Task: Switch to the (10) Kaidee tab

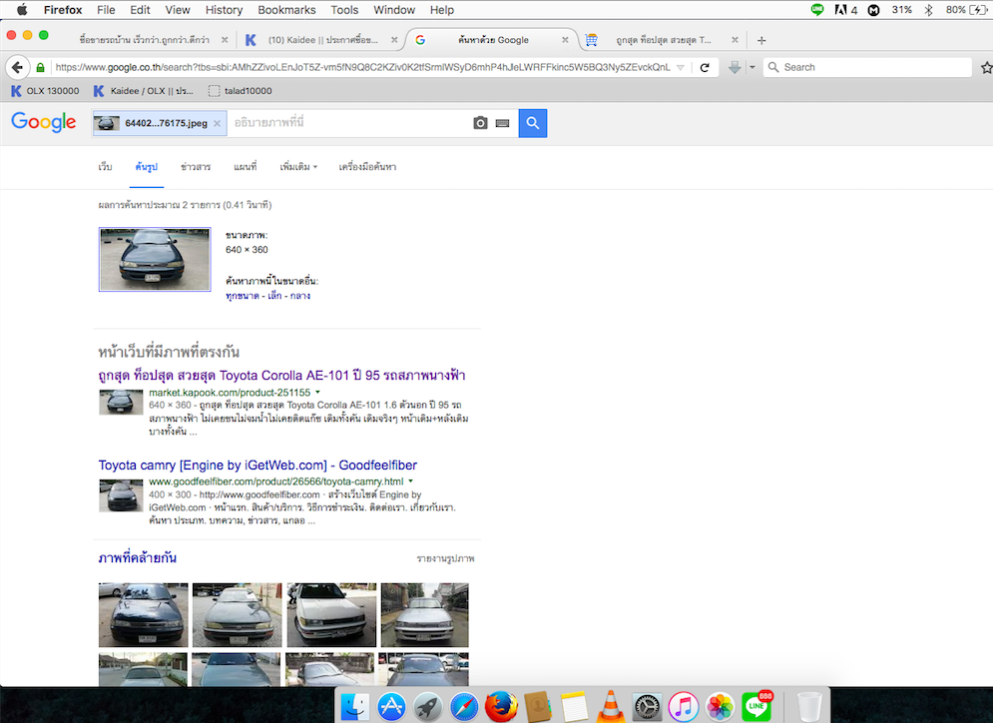Action: pyautogui.click(x=322, y=40)
